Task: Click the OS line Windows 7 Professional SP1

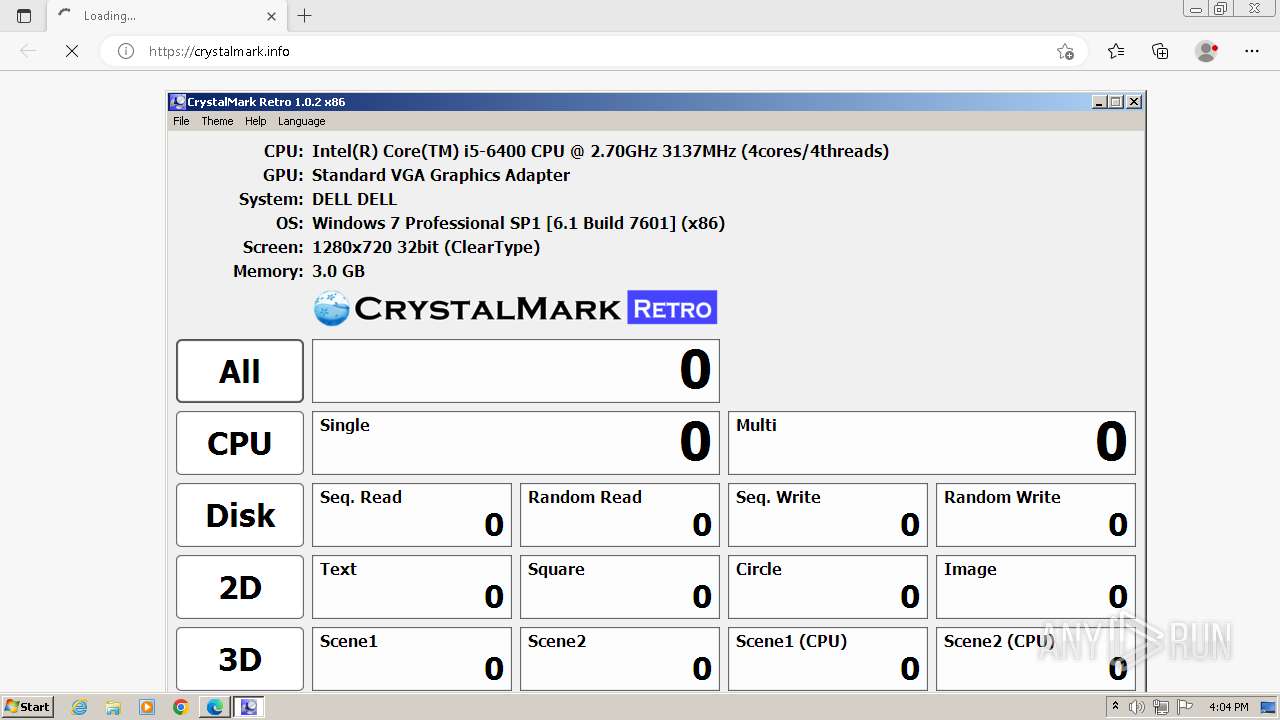Action: [518, 223]
